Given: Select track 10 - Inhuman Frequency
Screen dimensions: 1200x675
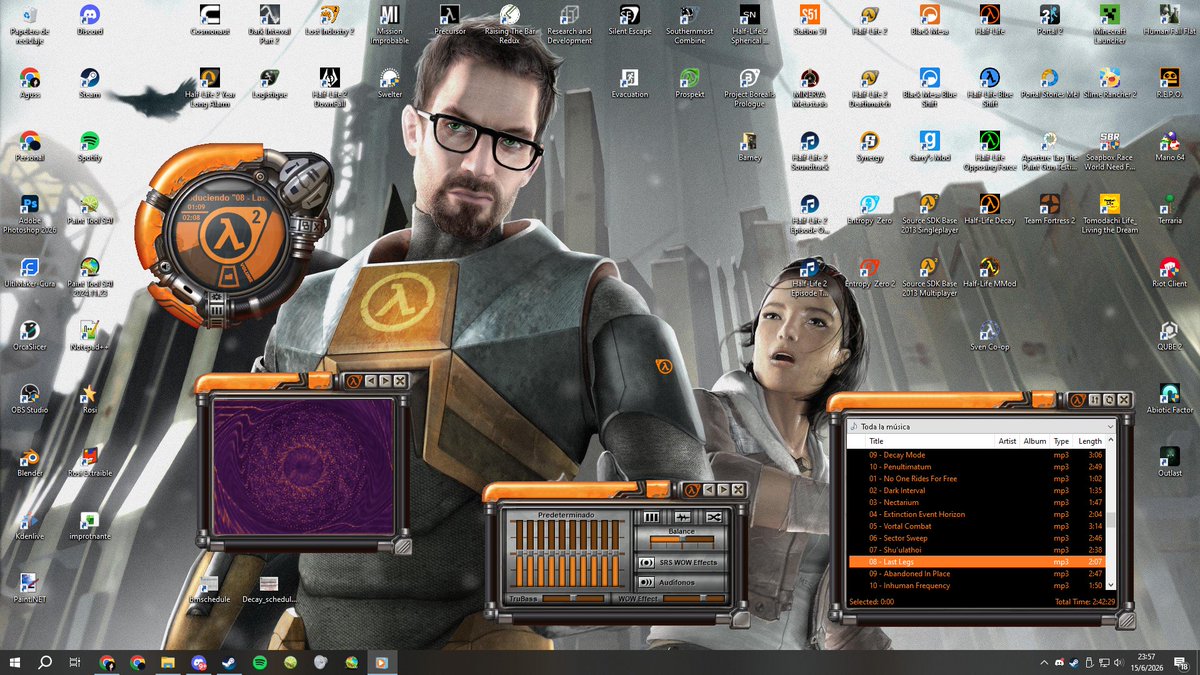Looking at the screenshot, I should [975, 586].
